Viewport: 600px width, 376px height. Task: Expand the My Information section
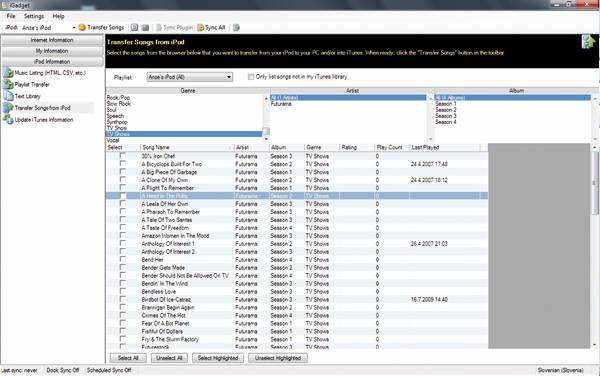(x=52, y=51)
